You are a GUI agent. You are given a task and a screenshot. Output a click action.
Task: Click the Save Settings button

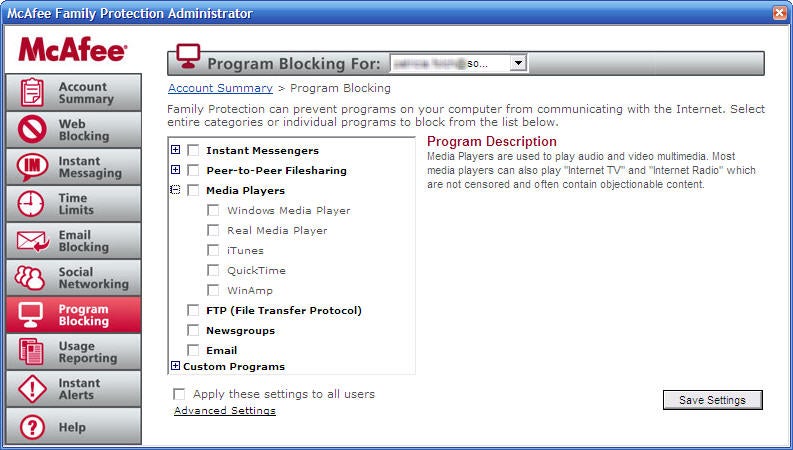pyautogui.click(x=713, y=400)
